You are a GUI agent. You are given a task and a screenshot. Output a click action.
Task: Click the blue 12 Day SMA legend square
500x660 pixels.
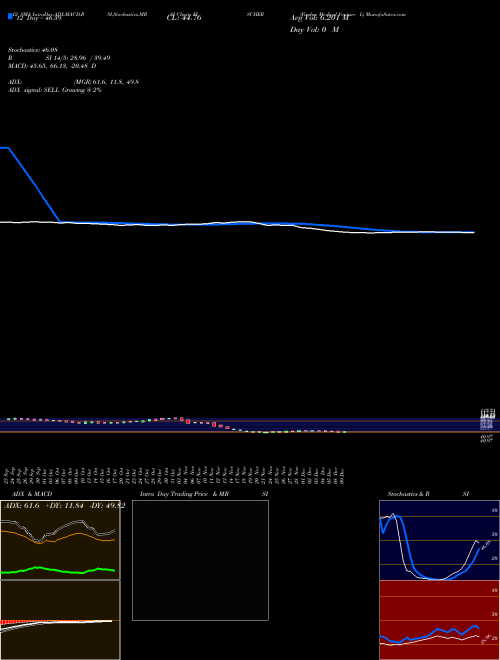point(10,17)
